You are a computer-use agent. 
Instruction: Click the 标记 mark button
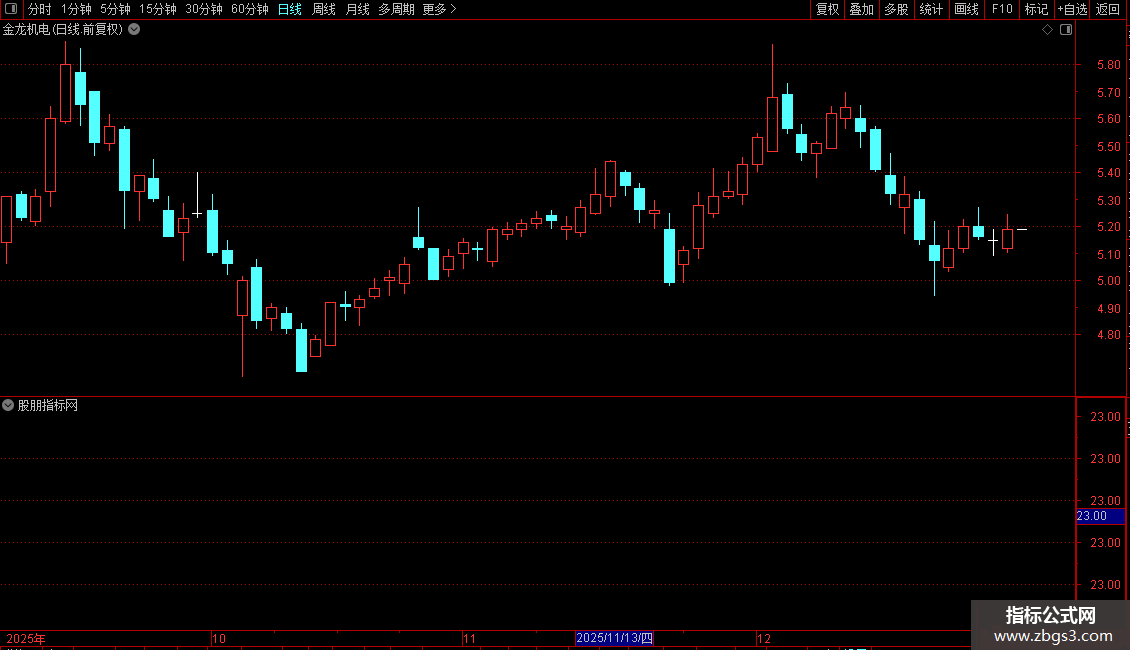[x=1036, y=9]
